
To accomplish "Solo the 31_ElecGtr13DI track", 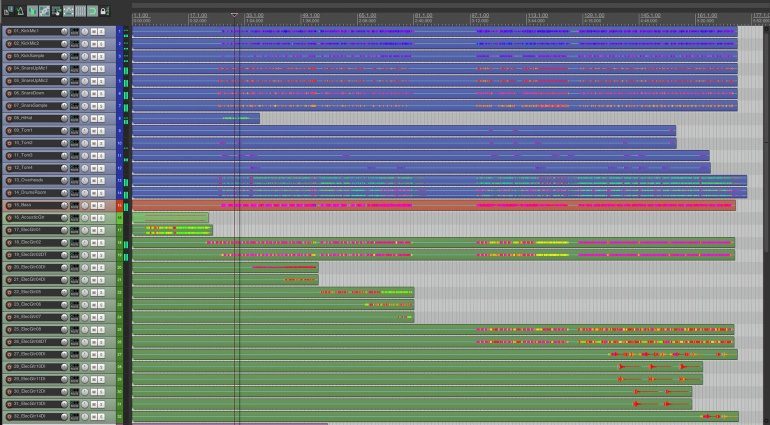I will (x=101, y=404).
